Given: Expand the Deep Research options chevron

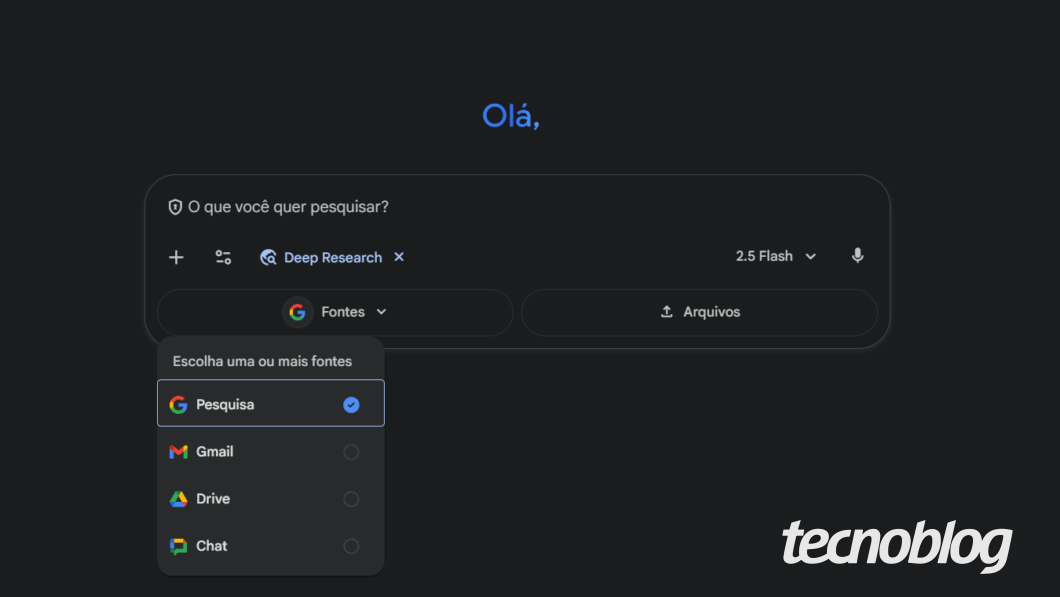Looking at the screenshot, I should pos(383,312).
